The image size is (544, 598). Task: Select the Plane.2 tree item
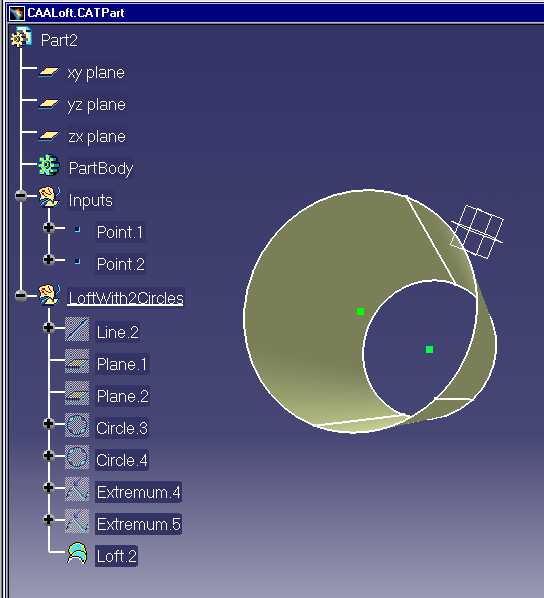pyautogui.click(x=122, y=396)
